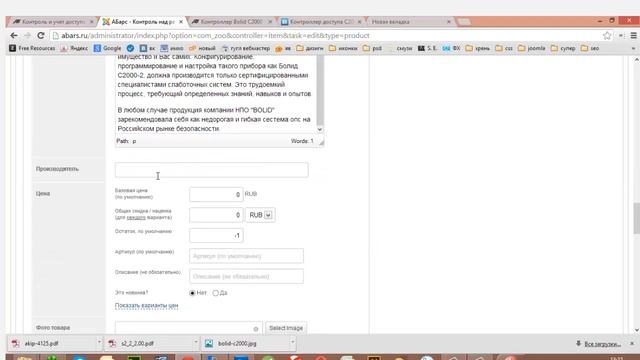This screenshot has height=360, width=640.
Task: Open downloaded file s2_2_2.00.pdf
Action: click(148, 344)
